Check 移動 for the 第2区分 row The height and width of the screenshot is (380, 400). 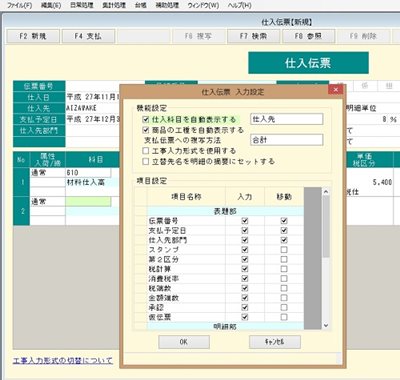(x=284, y=259)
